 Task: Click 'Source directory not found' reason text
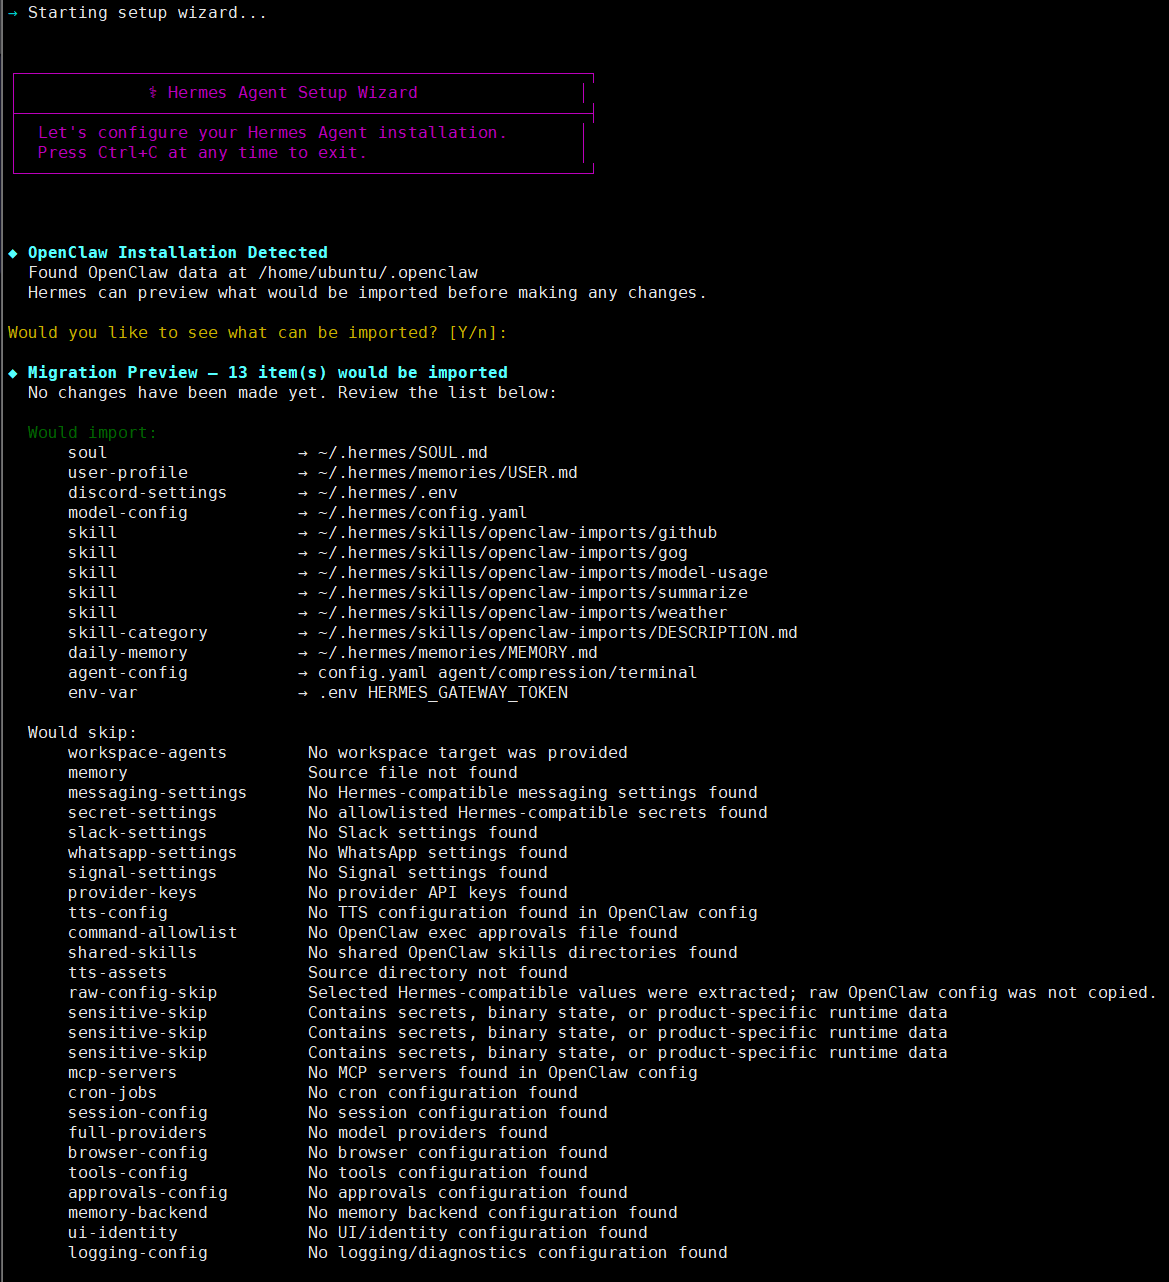(x=438, y=972)
